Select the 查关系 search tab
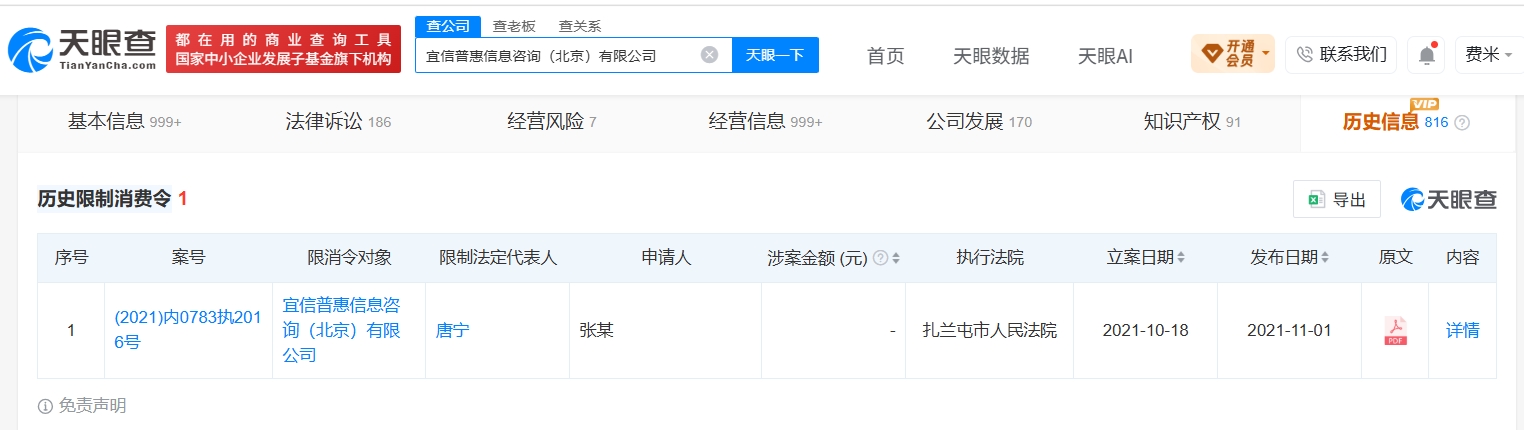This screenshot has width=1524, height=430. click(580, 27)
